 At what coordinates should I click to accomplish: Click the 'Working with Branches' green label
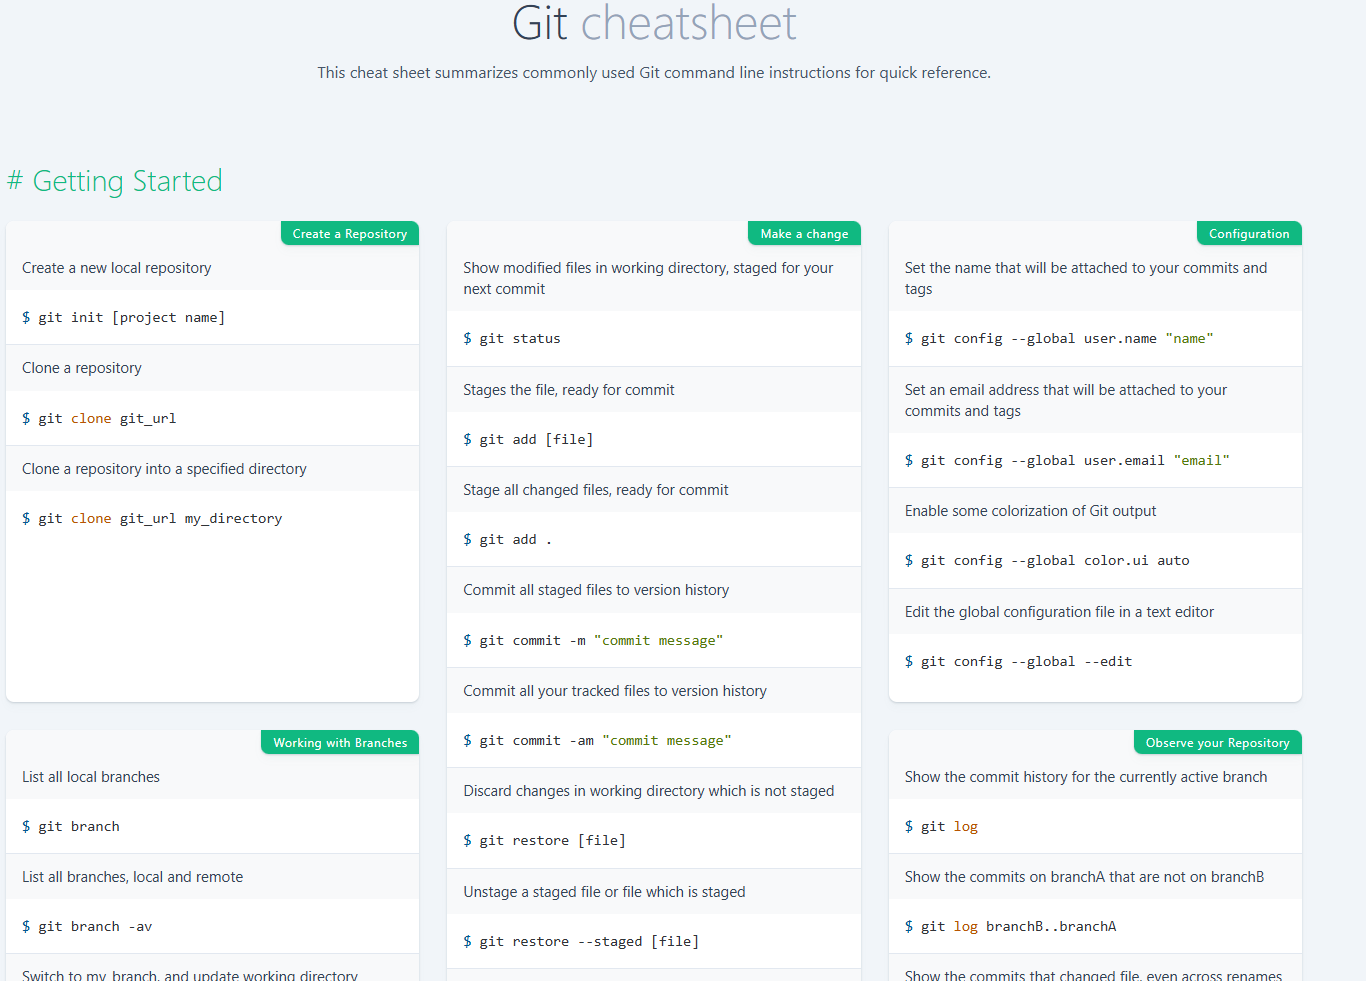coord(340,743)
